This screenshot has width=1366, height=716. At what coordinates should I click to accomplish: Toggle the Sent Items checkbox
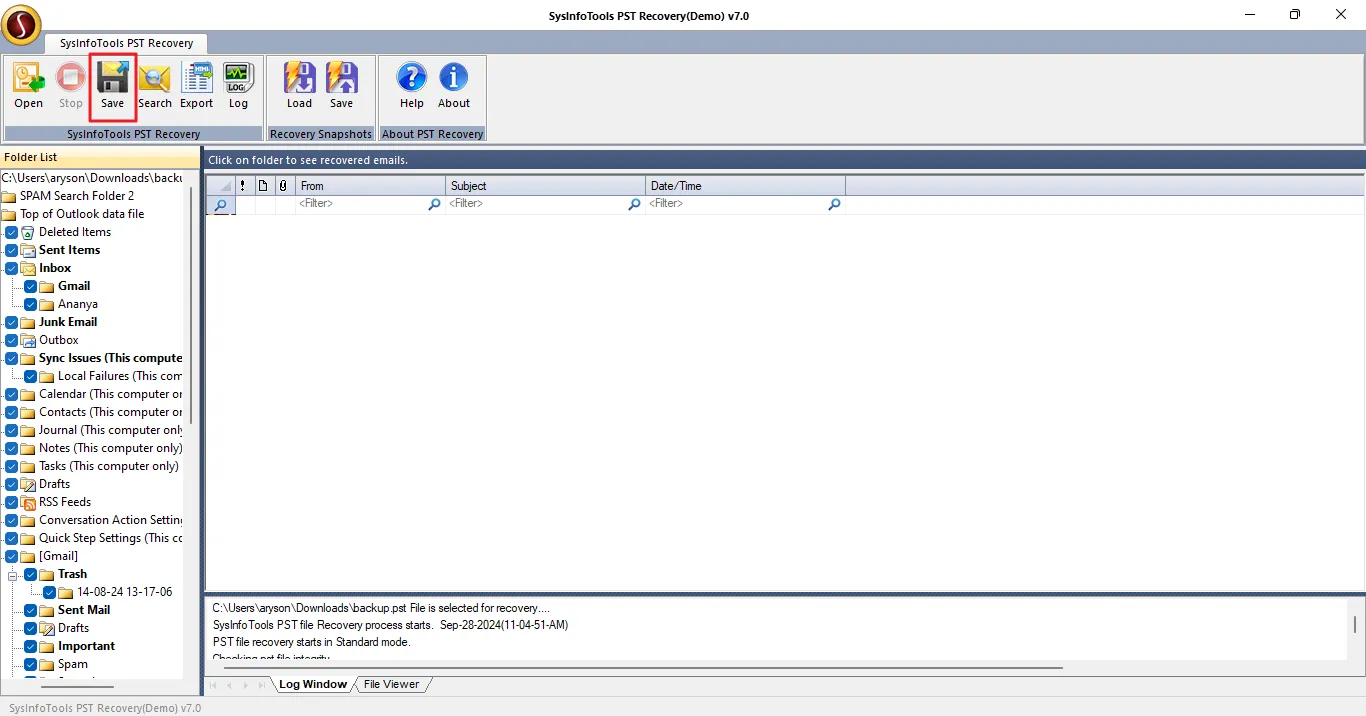click(12, 250)
